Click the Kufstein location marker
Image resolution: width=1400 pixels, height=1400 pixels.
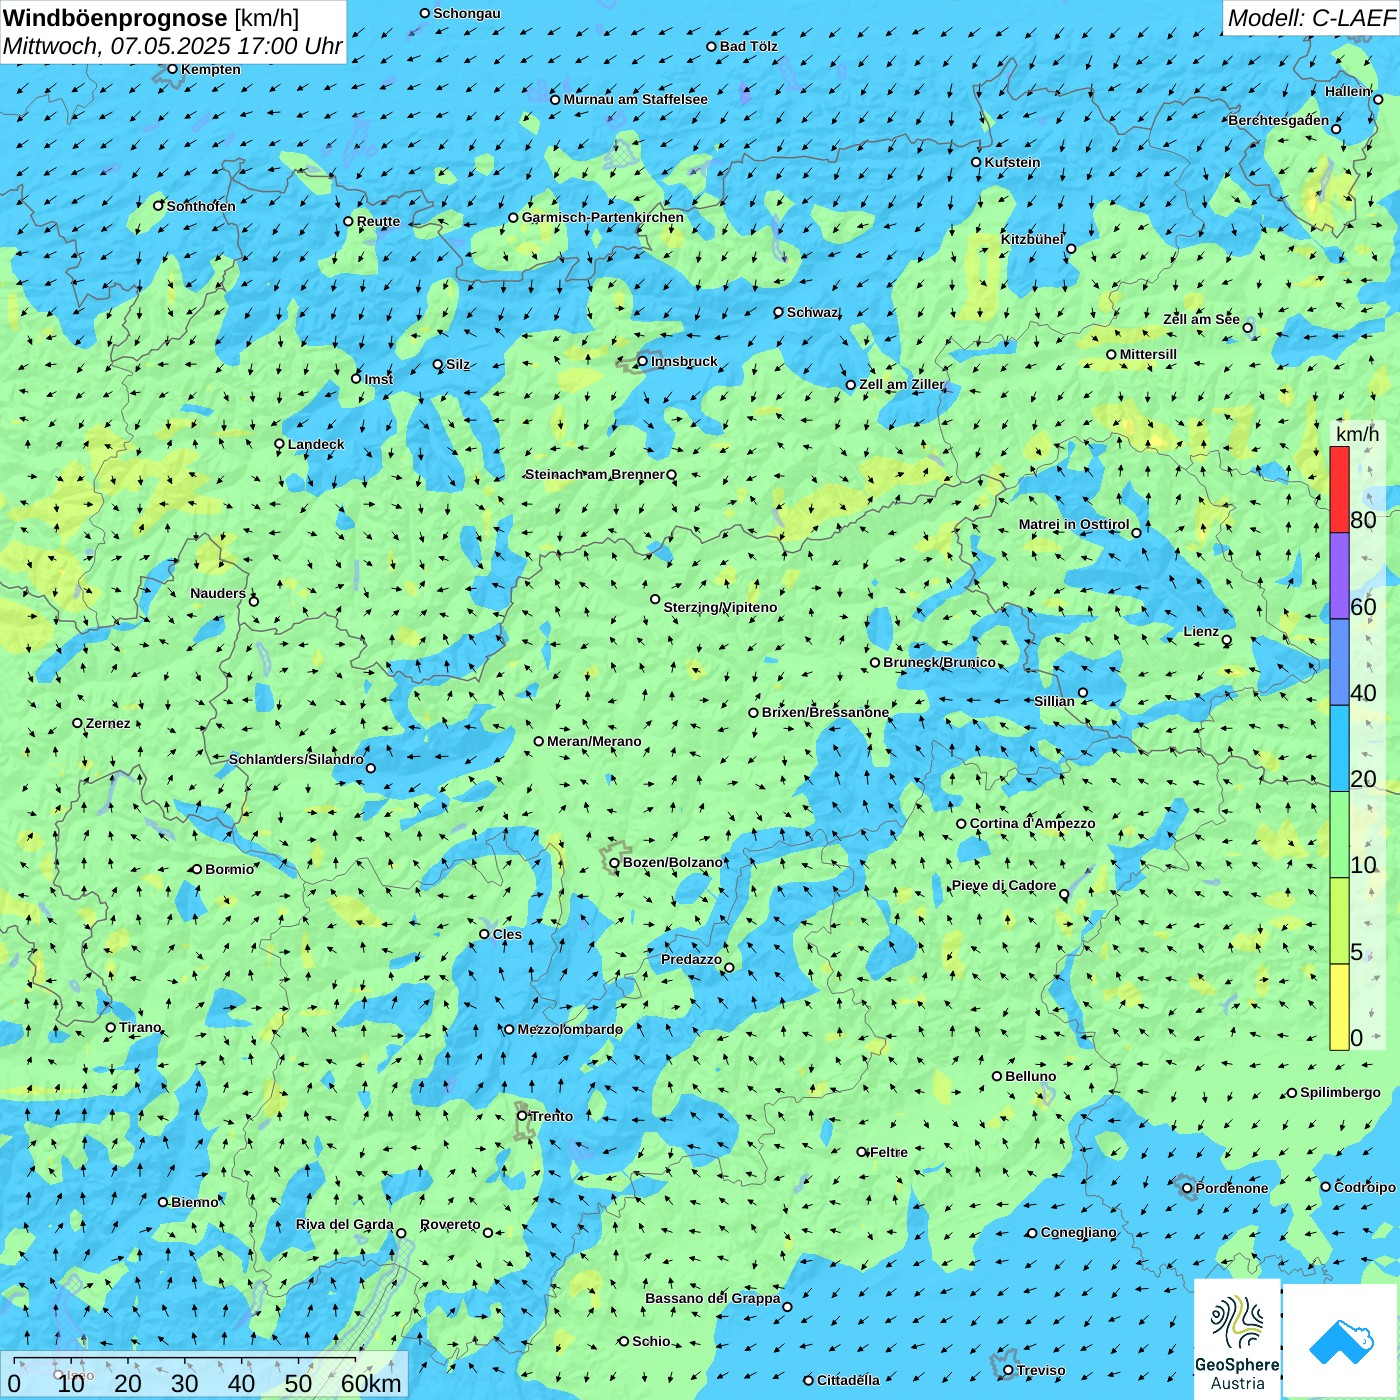[977, 162]
